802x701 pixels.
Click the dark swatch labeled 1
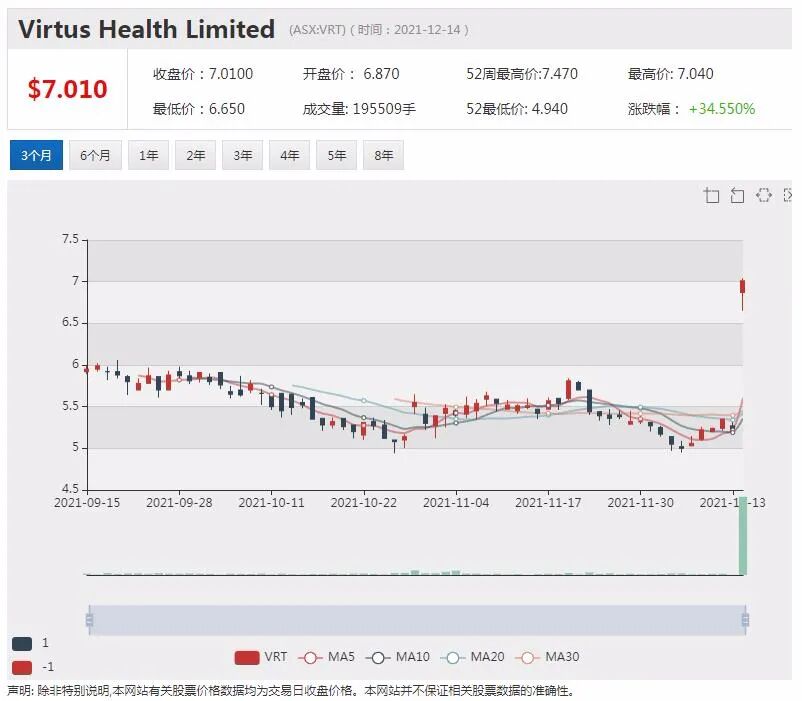tap(22, 643)
